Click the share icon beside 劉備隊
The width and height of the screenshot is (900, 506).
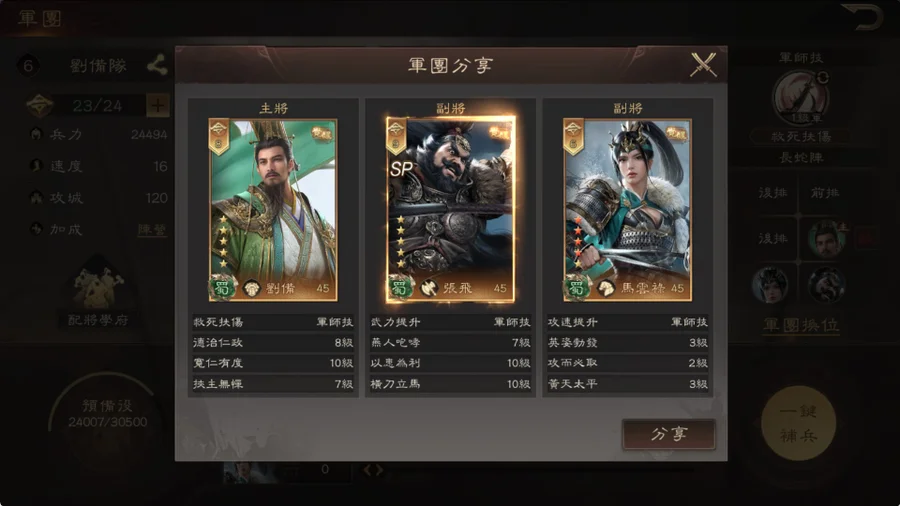[x=157, y=65]
